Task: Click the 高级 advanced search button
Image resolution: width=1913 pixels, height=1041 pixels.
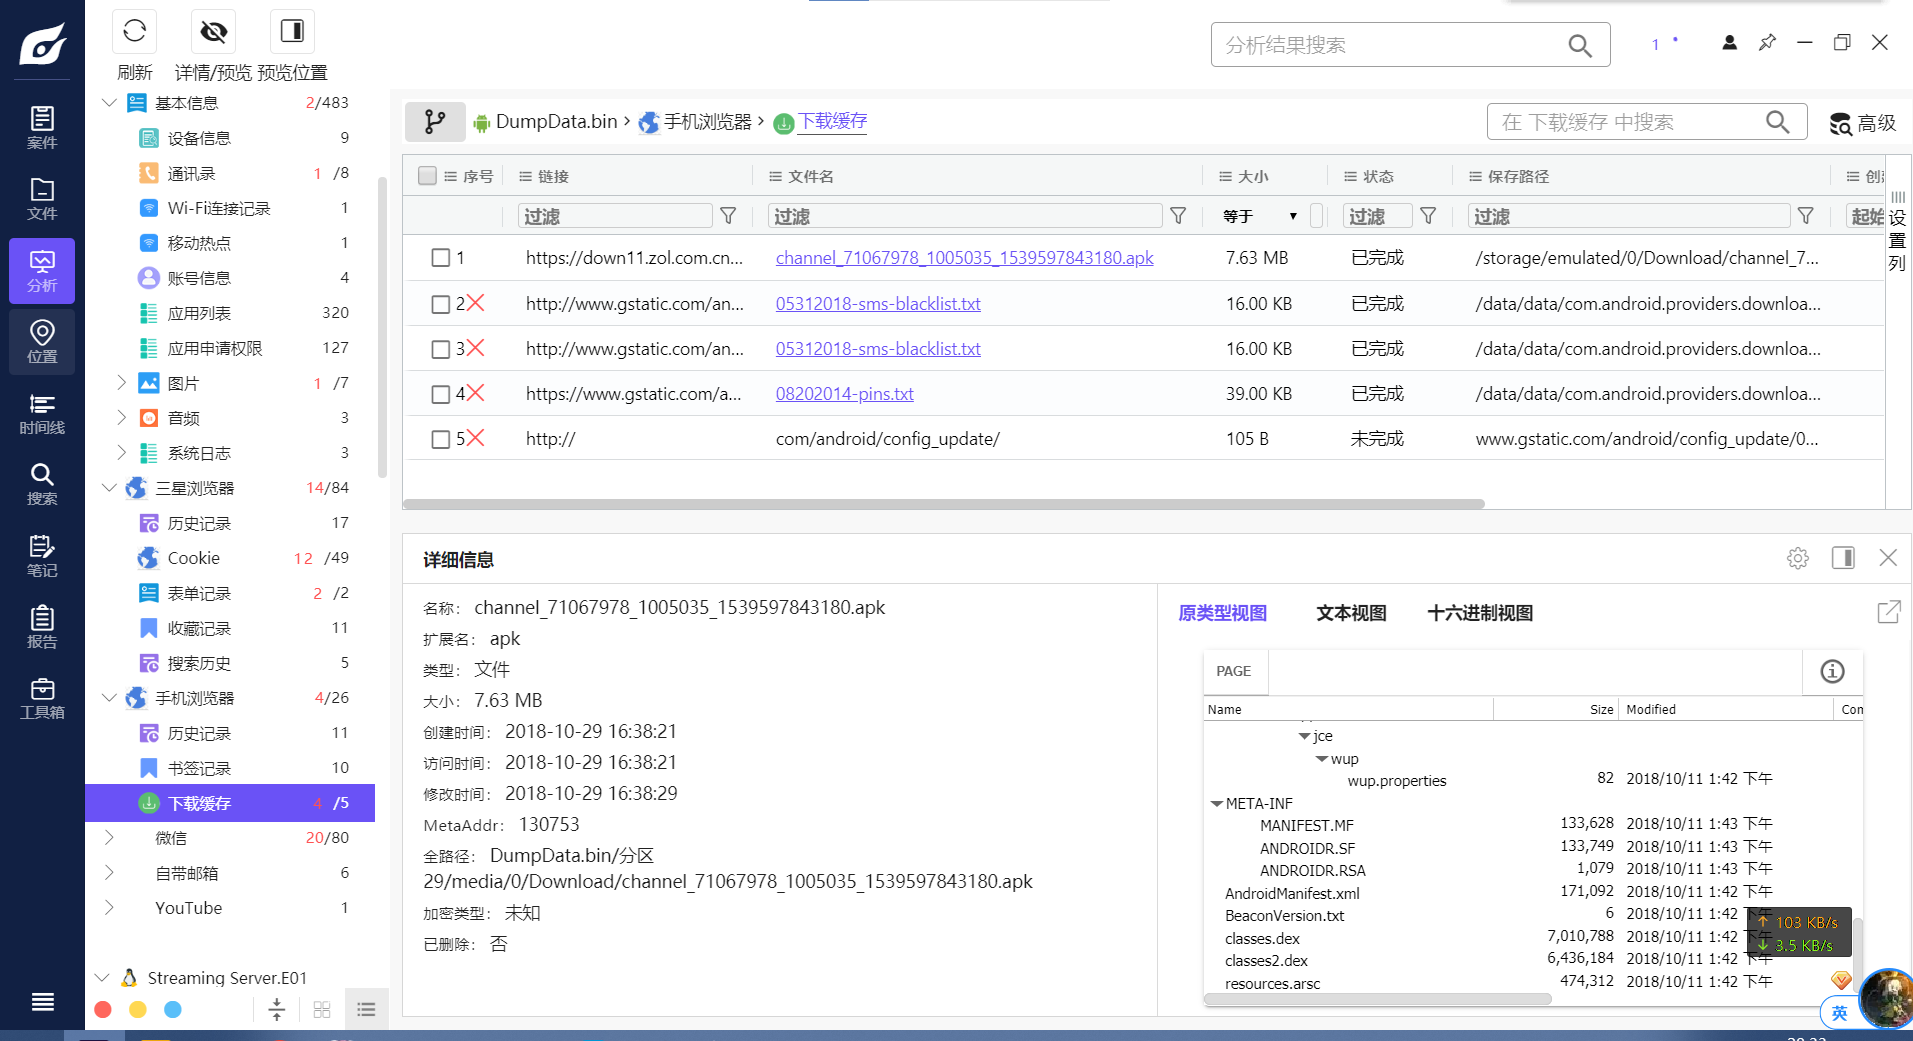Action: (1862, 123)
